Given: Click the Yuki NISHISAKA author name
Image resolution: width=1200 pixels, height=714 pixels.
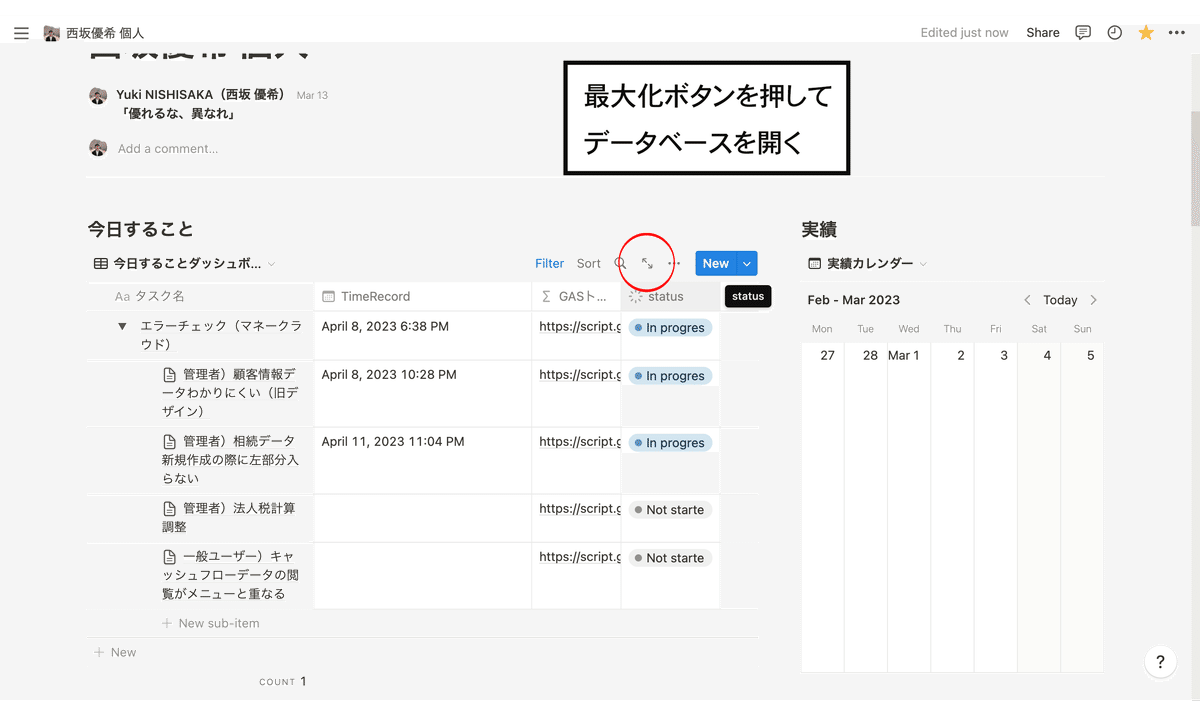Looking at the screenshot, I should click(x=201, y=95).
